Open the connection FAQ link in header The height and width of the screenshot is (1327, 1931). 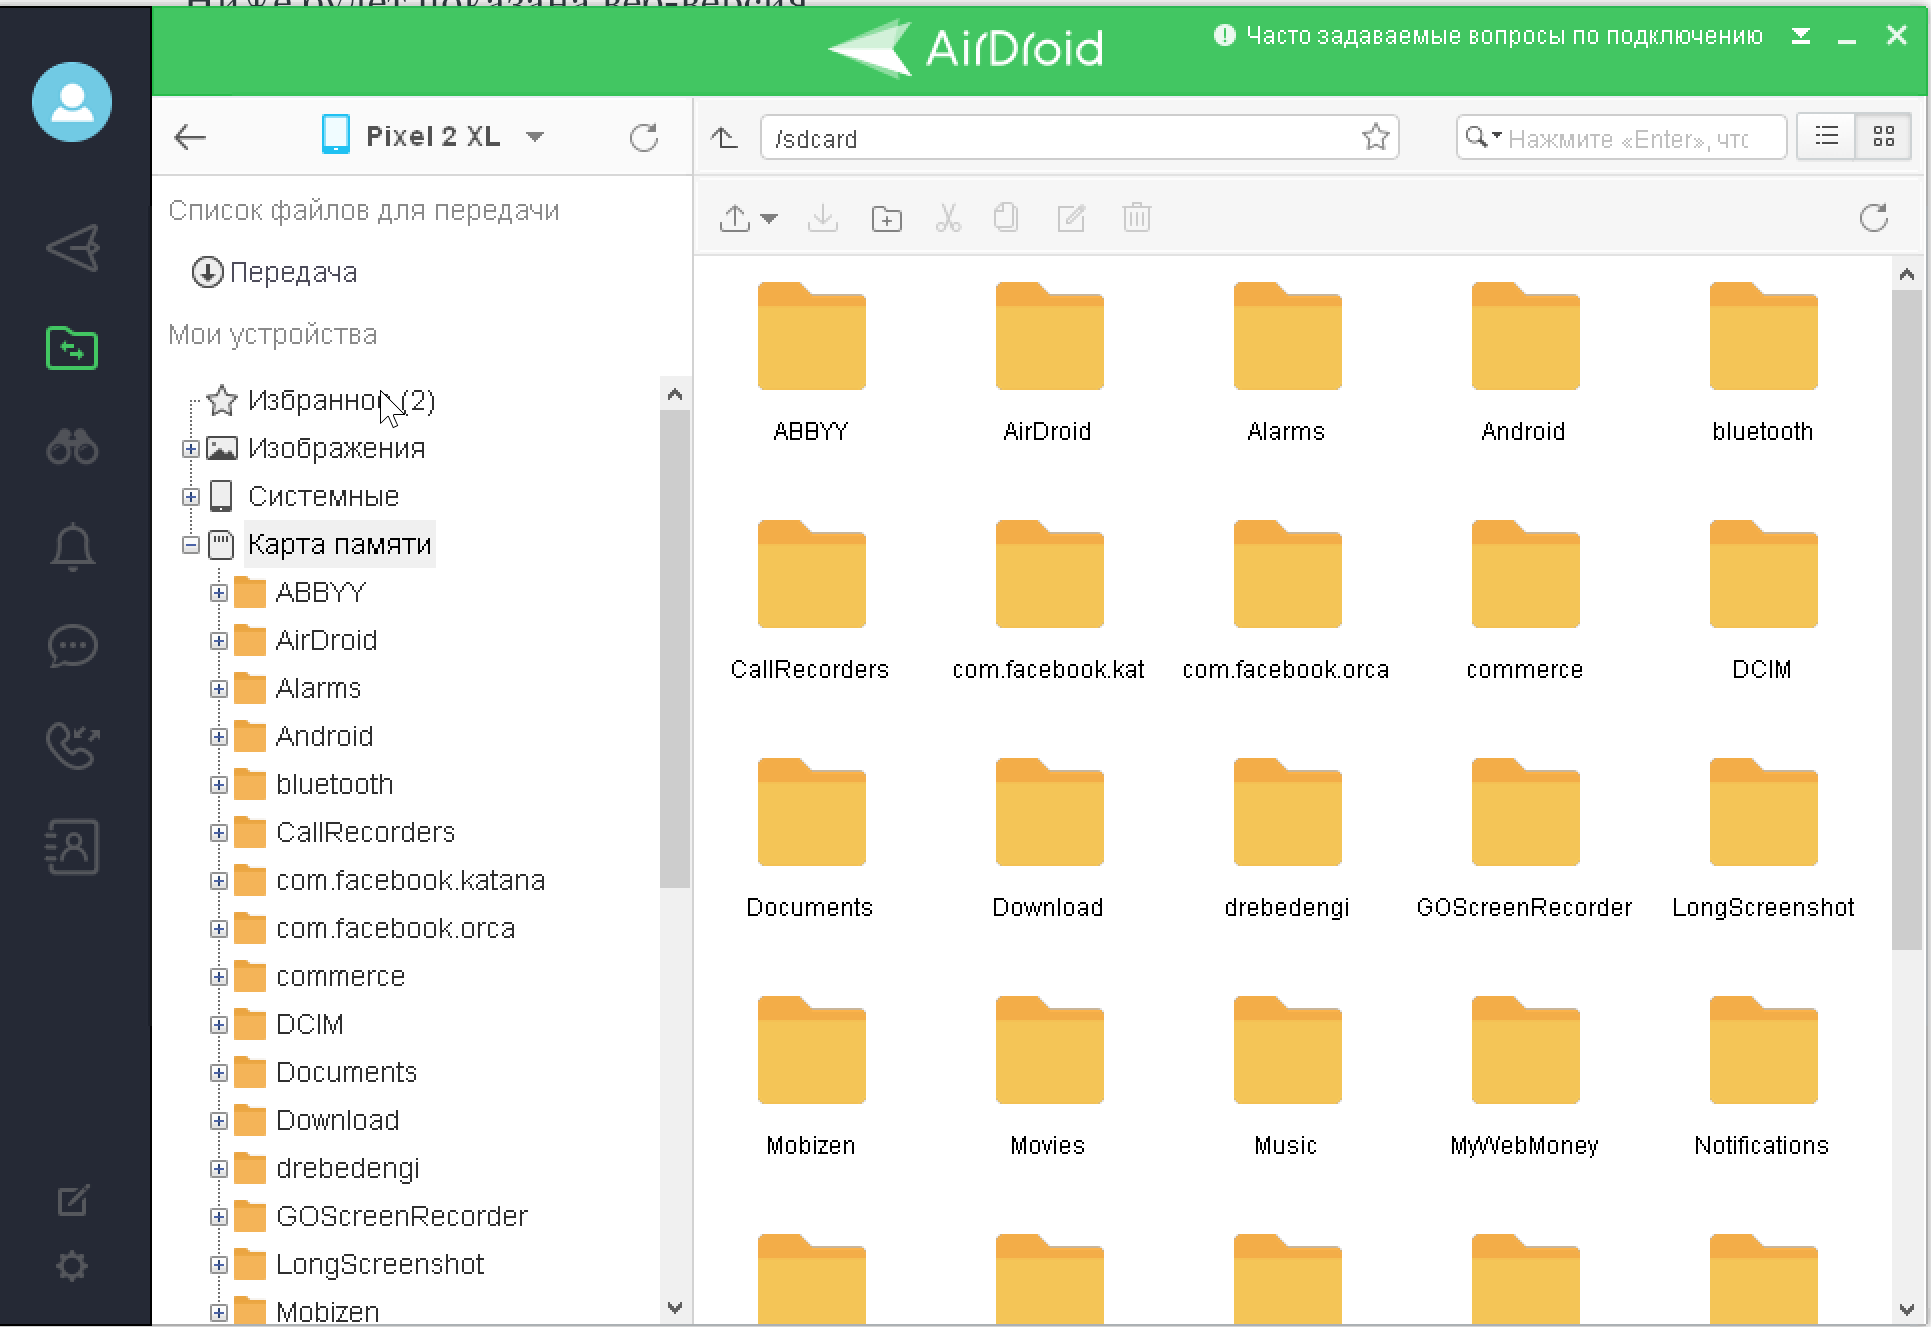(1502, 36)
